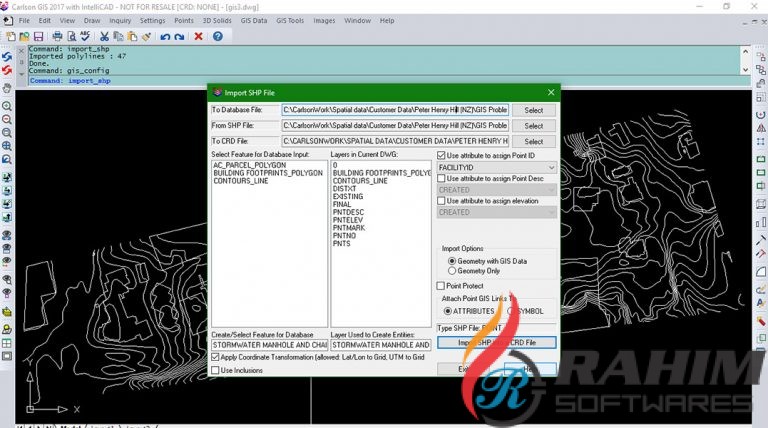Click the To Database File path field
This screenshot has height=428, width=768.
(395, 110)
